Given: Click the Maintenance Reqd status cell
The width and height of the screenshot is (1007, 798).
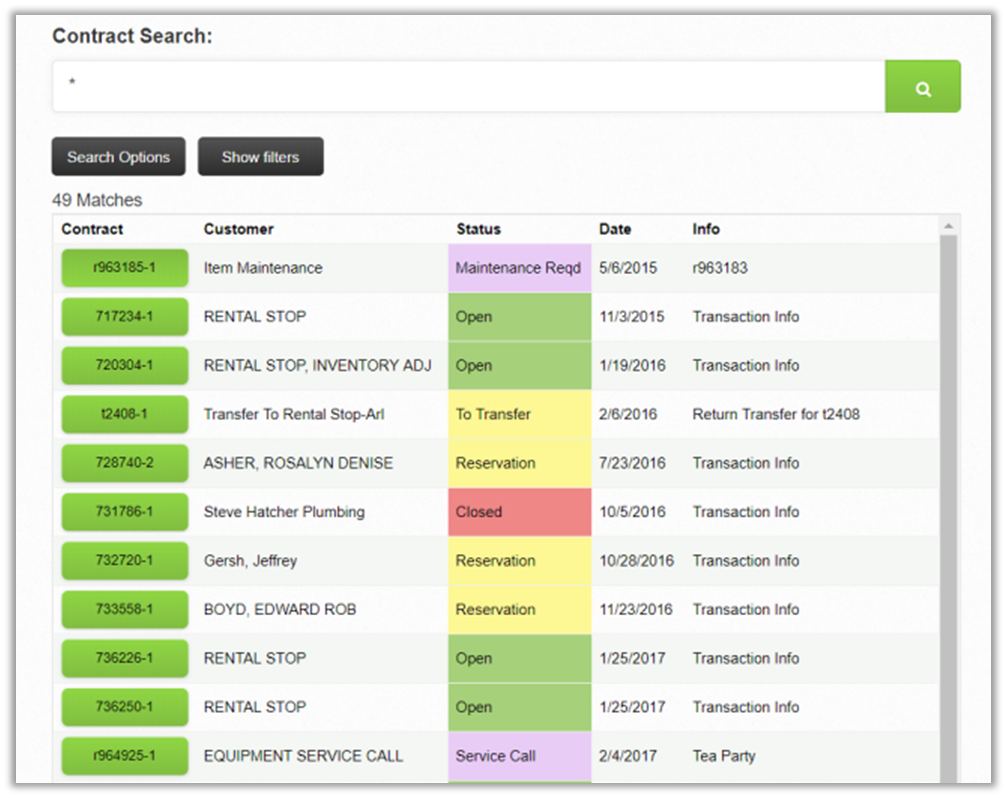Looking at the screenshot, I should click(519, 268).
